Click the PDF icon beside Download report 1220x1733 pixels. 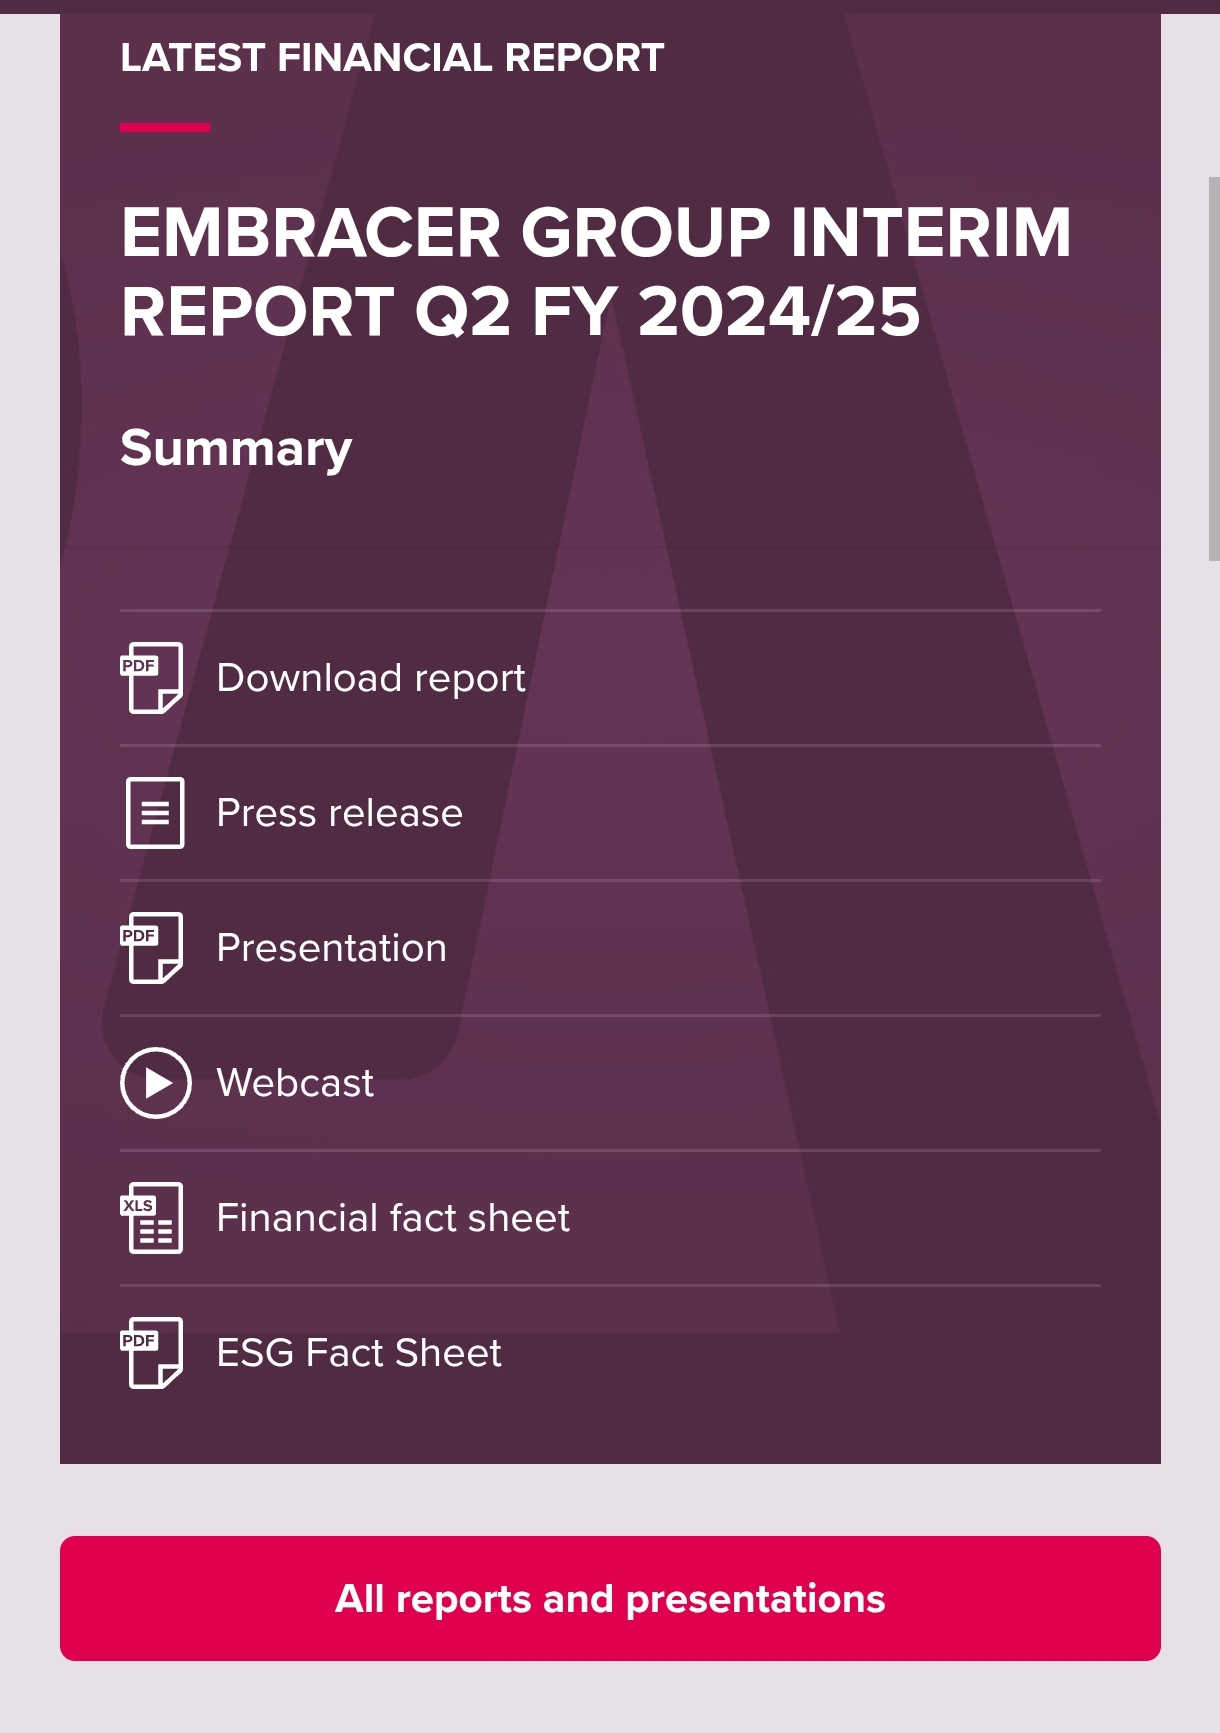click(152, 678)
